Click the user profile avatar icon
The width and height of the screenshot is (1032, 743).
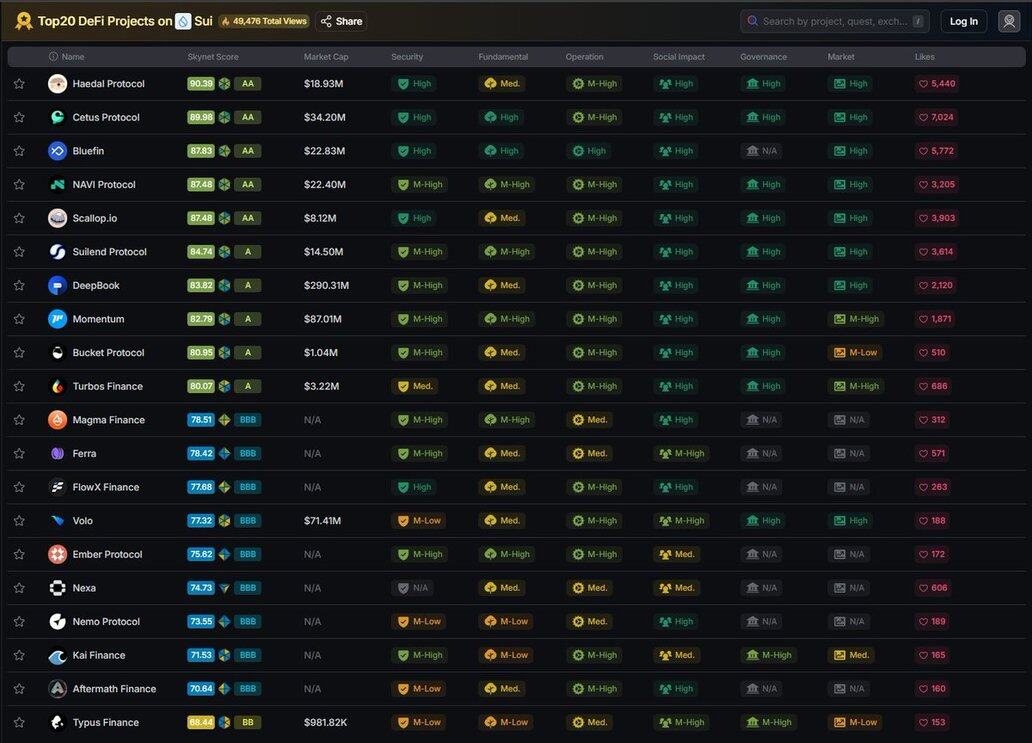[1009, 21]
